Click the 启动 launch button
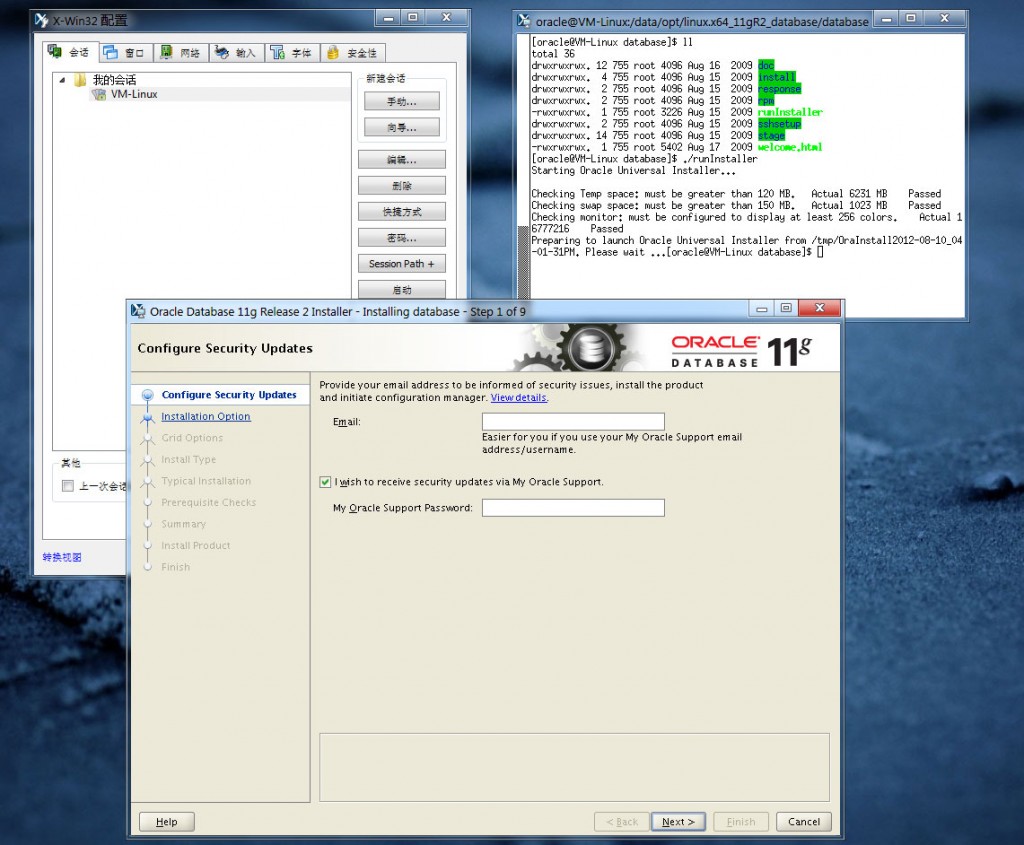Viewport: 1024px width, 845px height. [402, 290]
